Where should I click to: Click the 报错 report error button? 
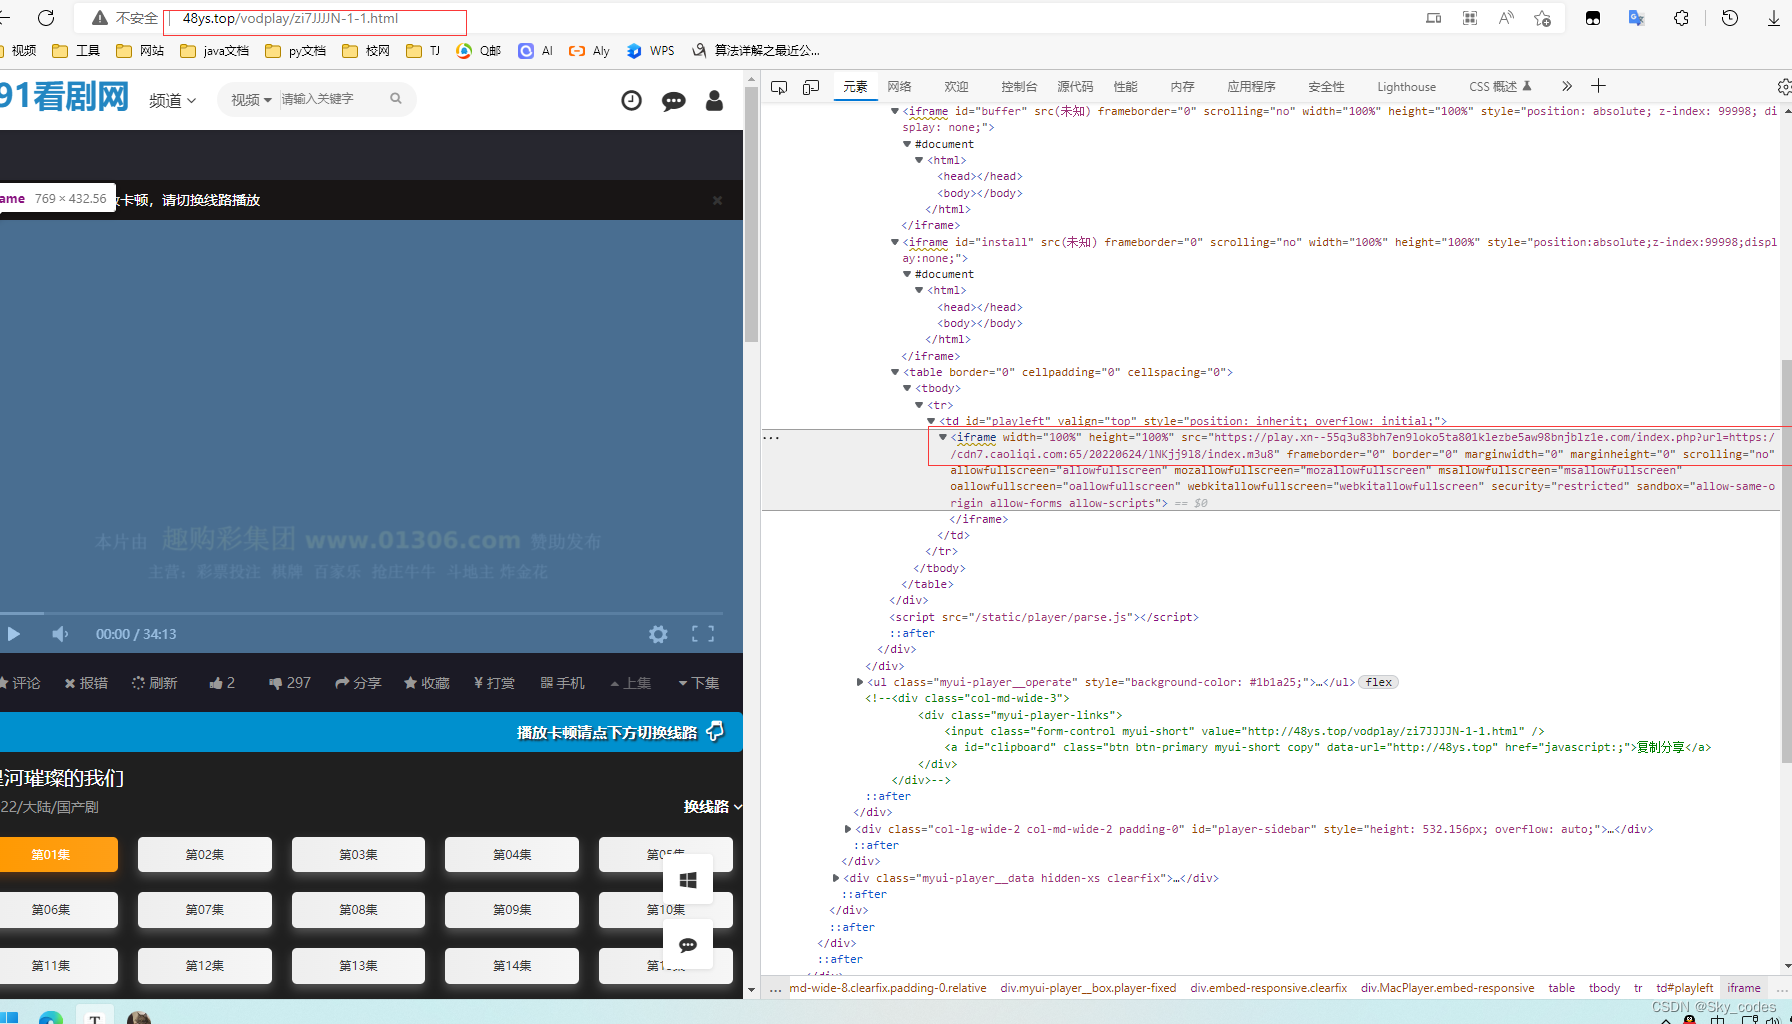coord(86,683)
